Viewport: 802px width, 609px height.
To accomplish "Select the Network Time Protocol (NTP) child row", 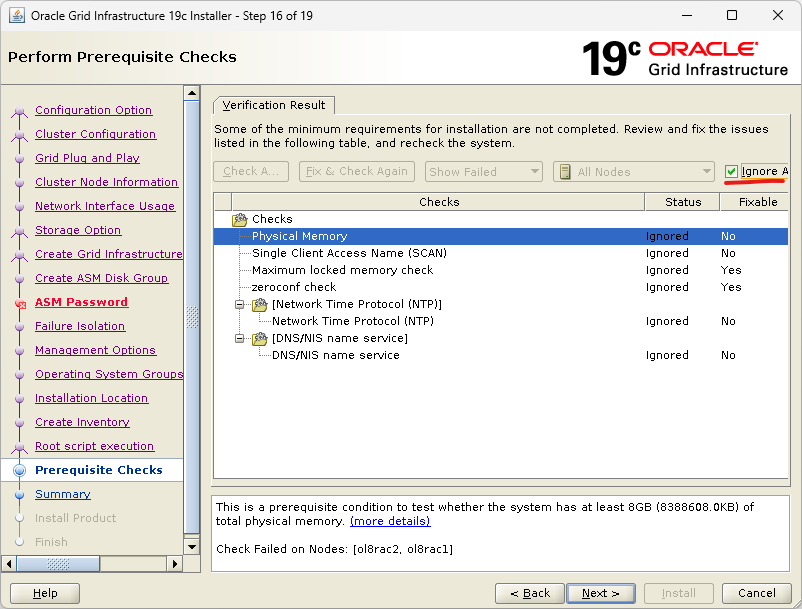I will pyautogui.click(x=501, y=321).
